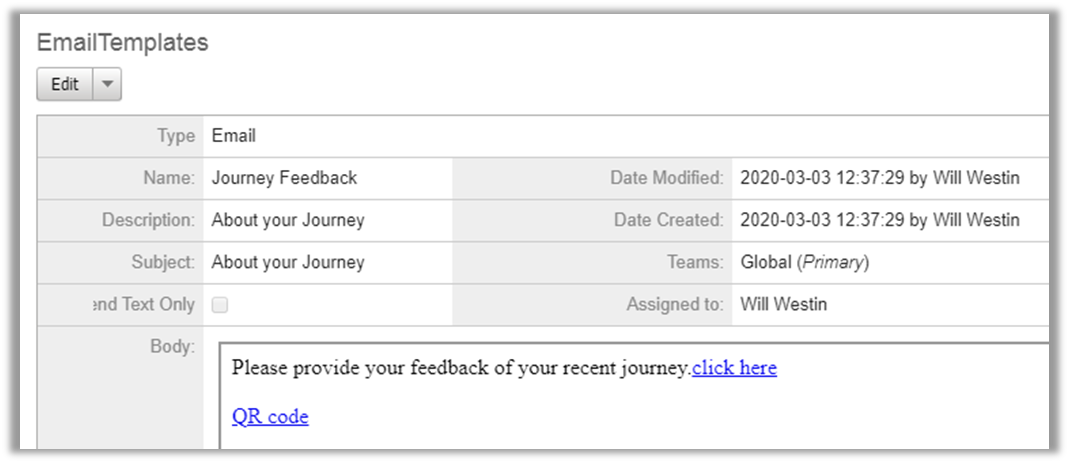The height and width of the screenshot is (463, 1069).
Task: Click the Subject value About your Journey
Action: [x=288, y=263]
